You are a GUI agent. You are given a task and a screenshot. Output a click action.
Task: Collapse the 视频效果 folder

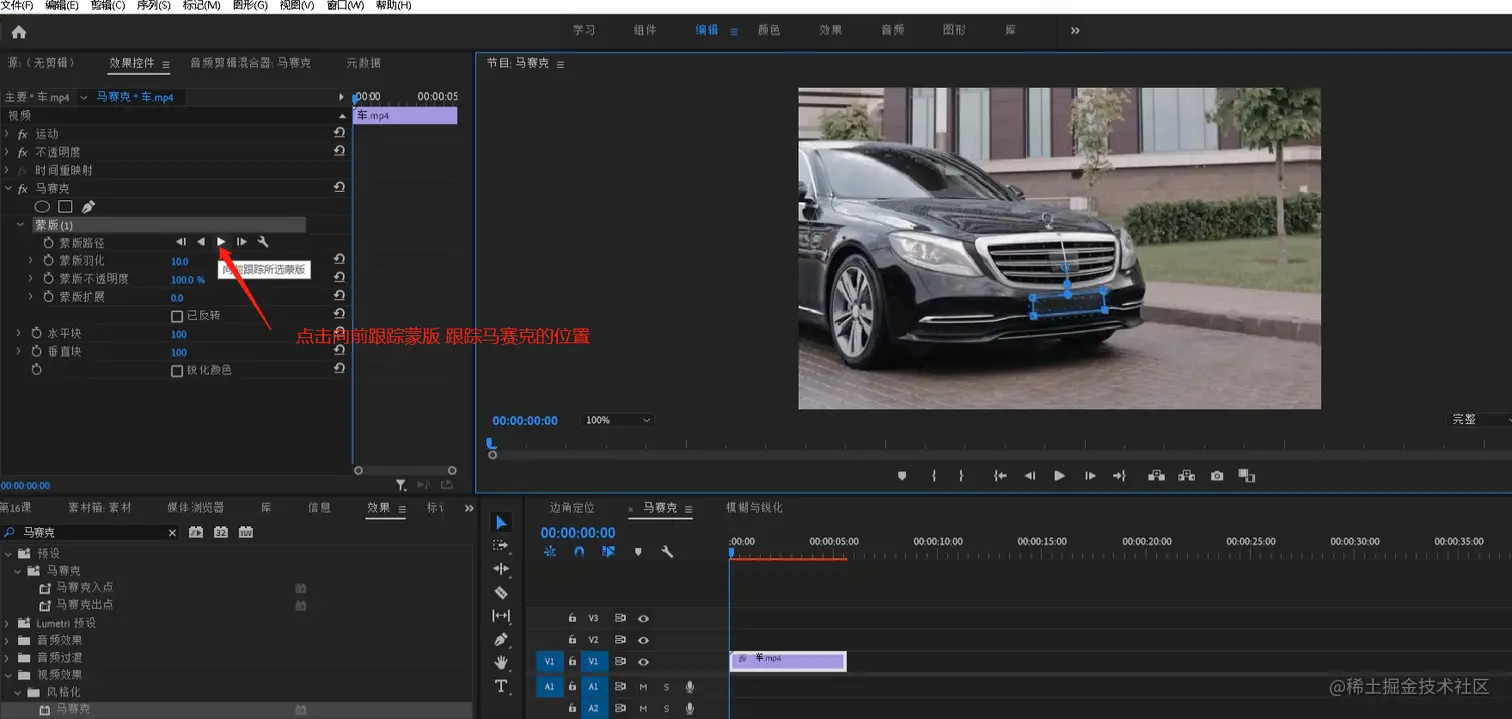point(9,675)
